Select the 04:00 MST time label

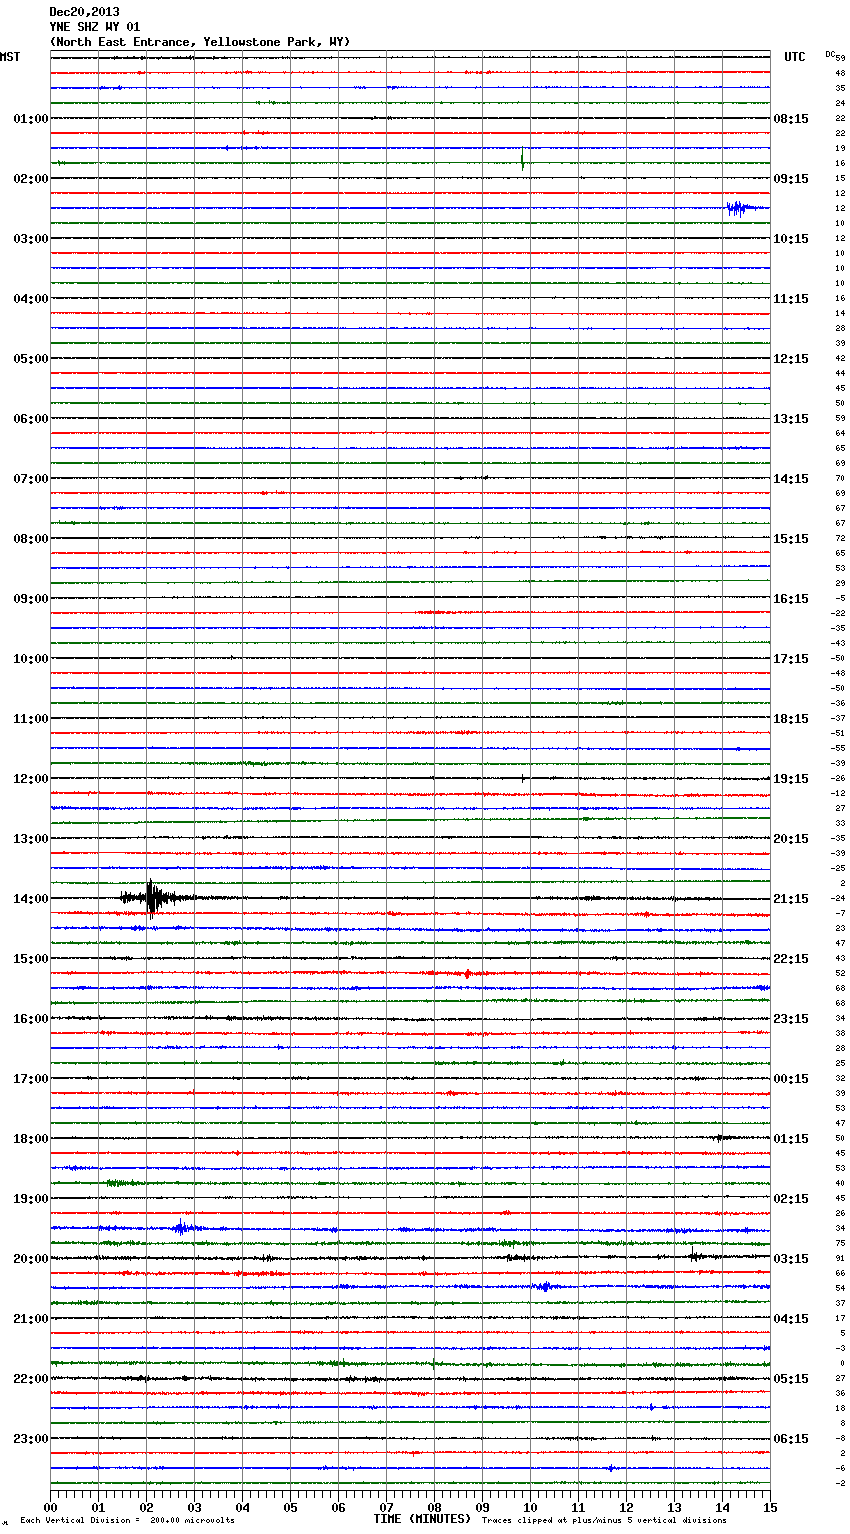coord(31,299)
